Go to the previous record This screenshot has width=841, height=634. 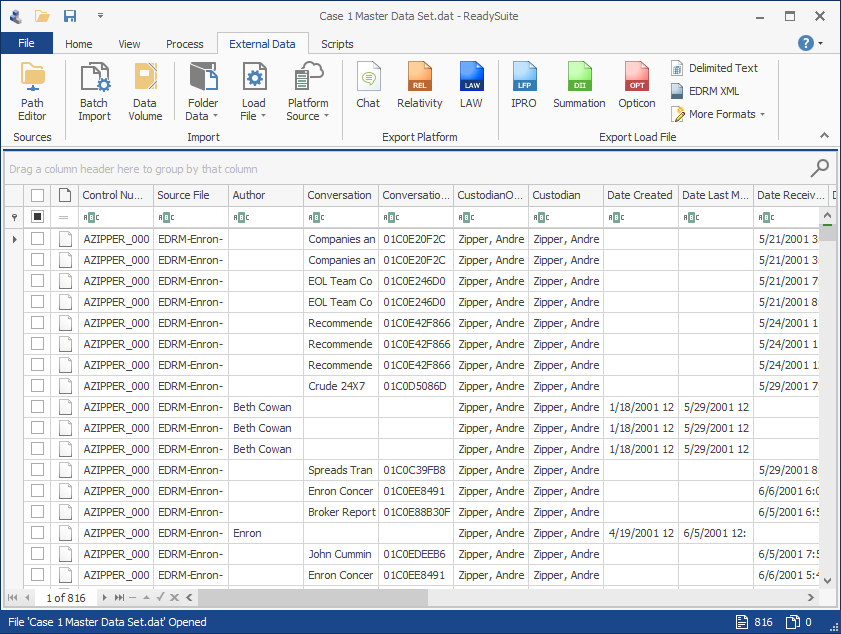27,597
